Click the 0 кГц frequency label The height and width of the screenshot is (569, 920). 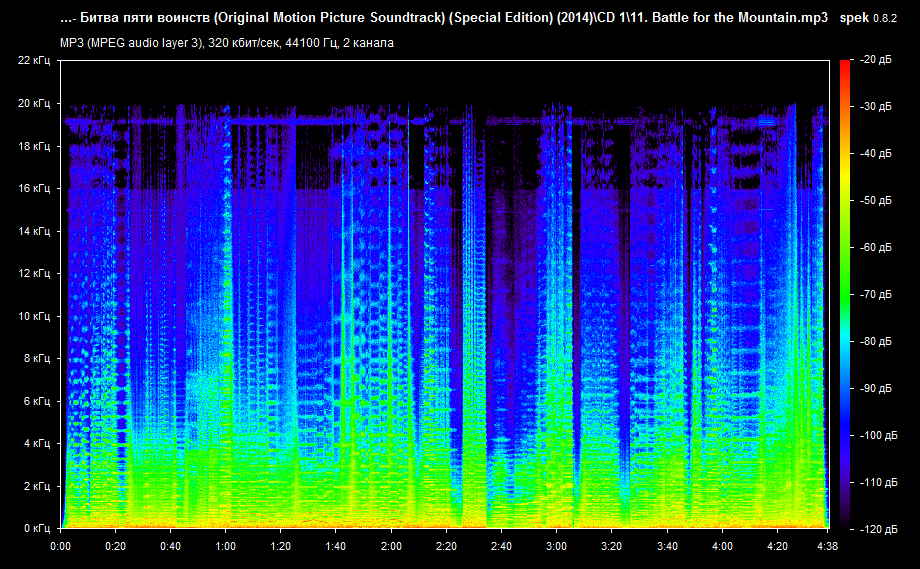click(x=37, y=527)
